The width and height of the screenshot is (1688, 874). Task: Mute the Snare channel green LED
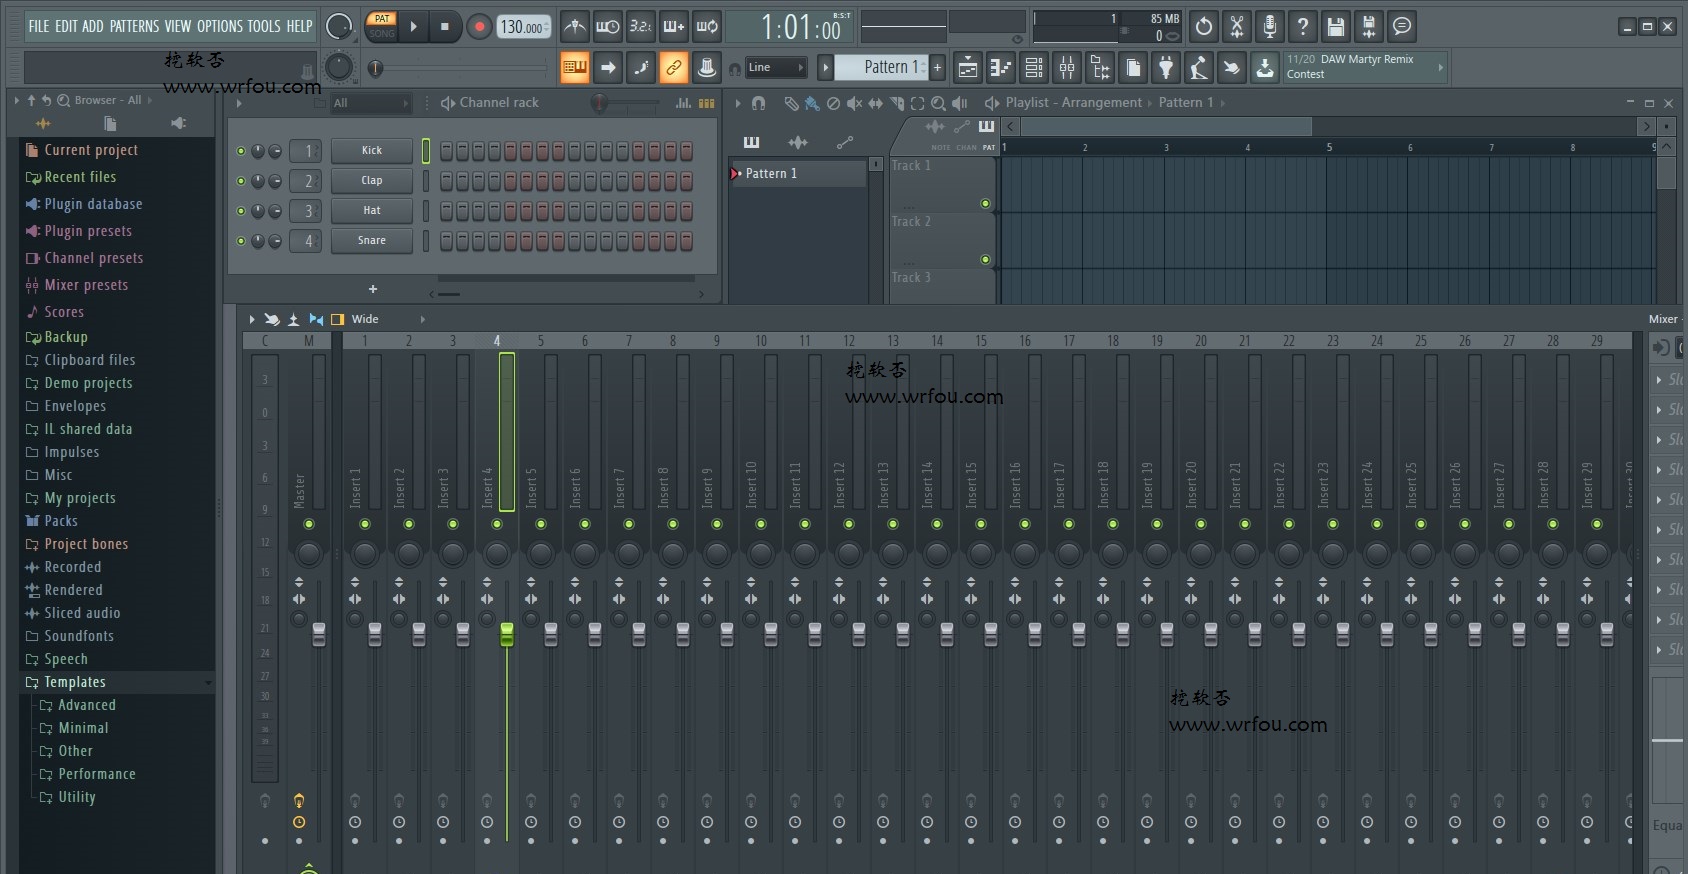[241, 241]
